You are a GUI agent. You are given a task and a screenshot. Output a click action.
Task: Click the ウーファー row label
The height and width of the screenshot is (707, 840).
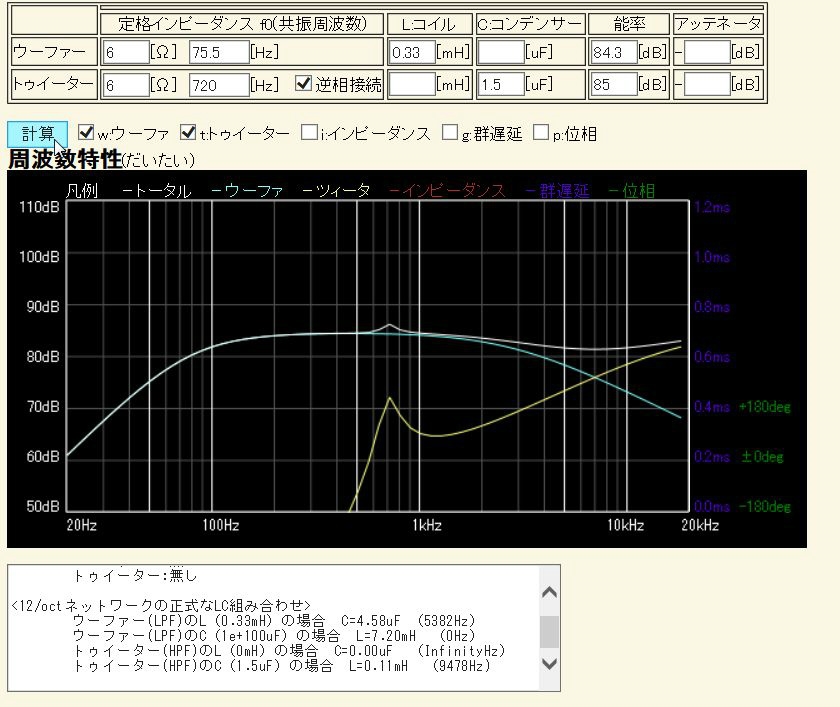click(49, 52)
